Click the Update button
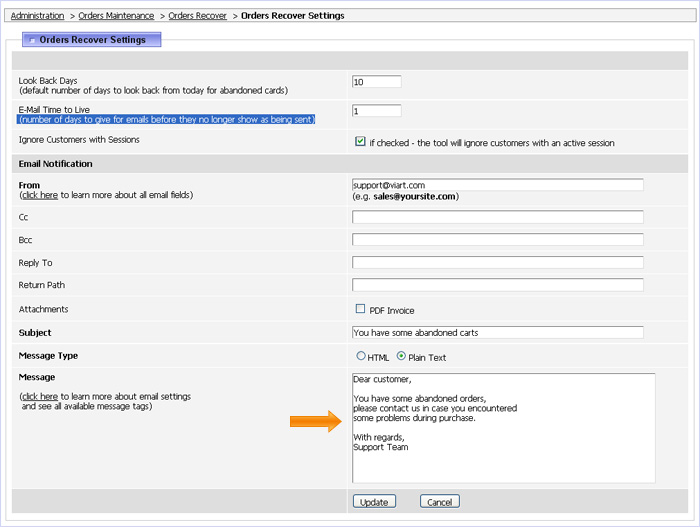 point(374,502)
